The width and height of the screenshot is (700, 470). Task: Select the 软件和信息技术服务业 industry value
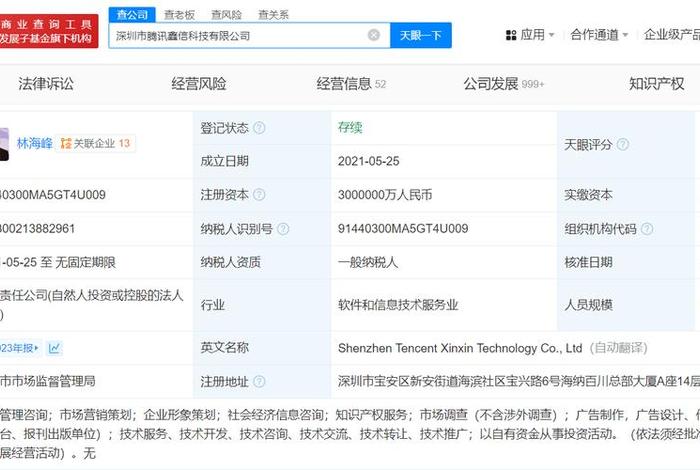click(x=398, y=305)
